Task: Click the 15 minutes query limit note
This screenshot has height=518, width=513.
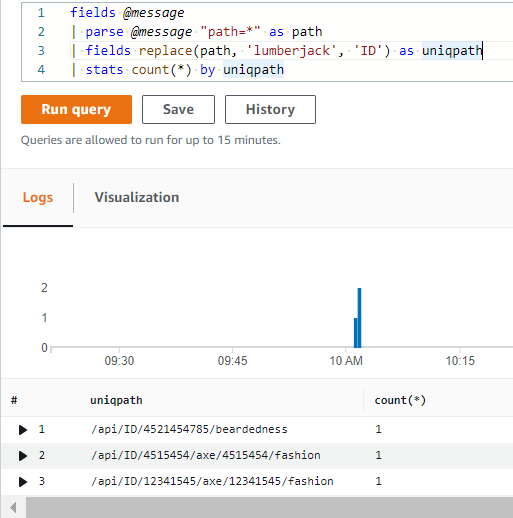Action: [x=151, y=140]
